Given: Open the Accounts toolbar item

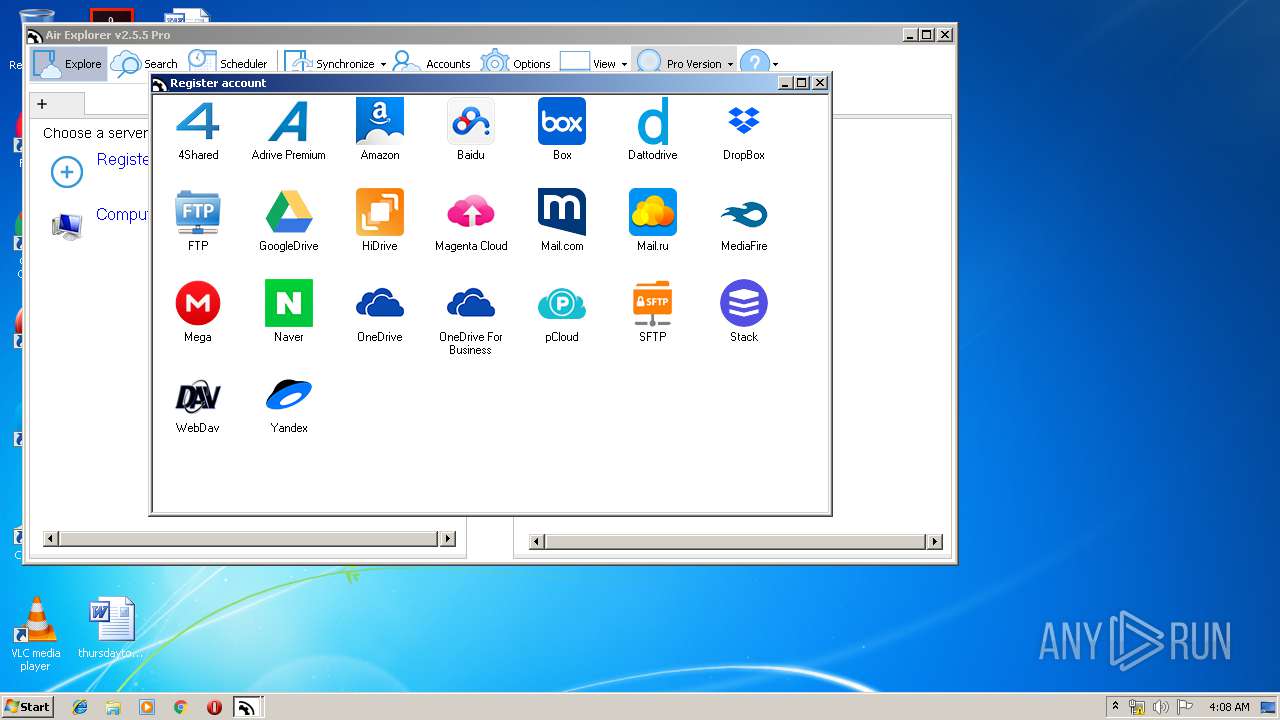Looking at the screenshot, I should 431,63.
